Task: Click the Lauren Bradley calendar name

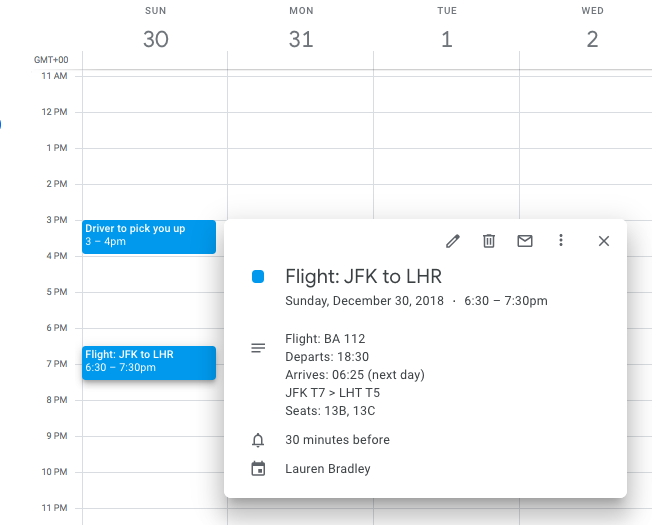Action: click(x=328, y=469)
